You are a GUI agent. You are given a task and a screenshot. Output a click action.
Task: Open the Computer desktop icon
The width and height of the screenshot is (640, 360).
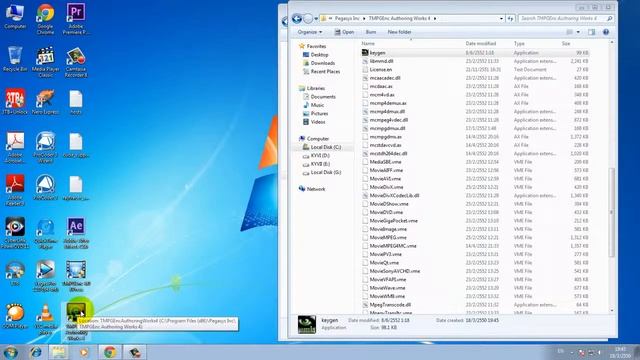coord(15,16)
